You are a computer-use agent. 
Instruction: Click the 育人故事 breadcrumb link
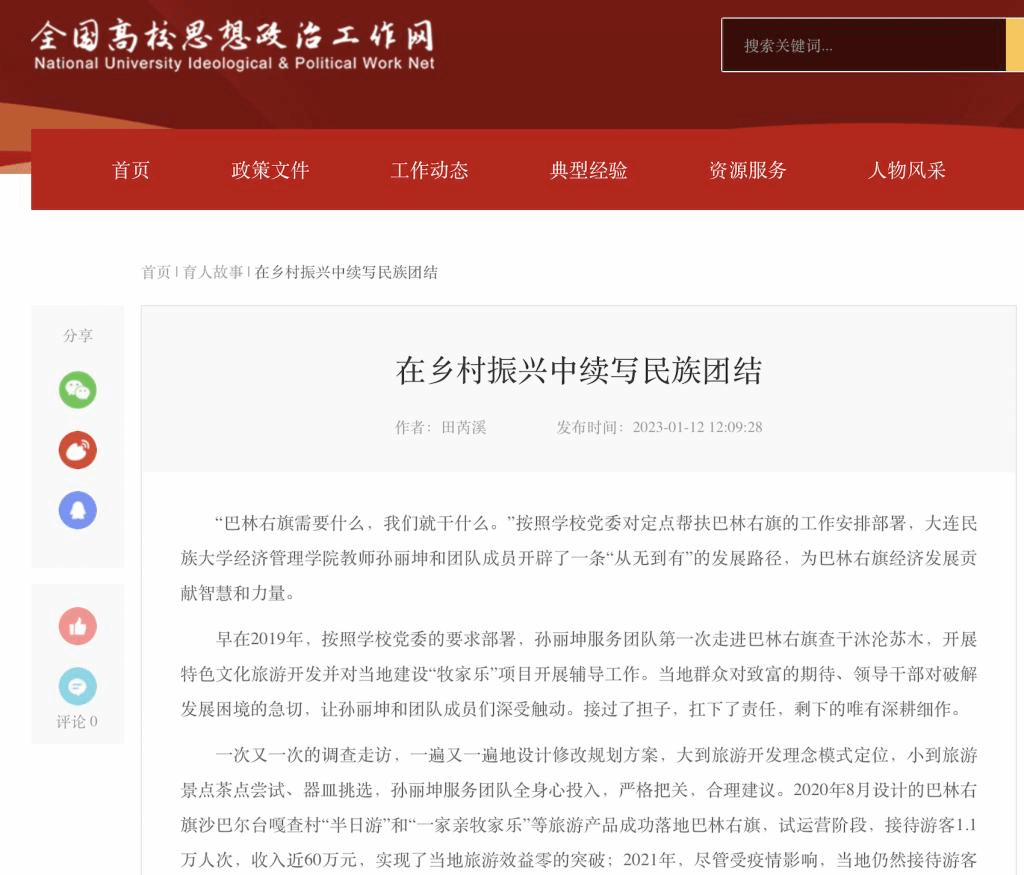click(213, 272)
